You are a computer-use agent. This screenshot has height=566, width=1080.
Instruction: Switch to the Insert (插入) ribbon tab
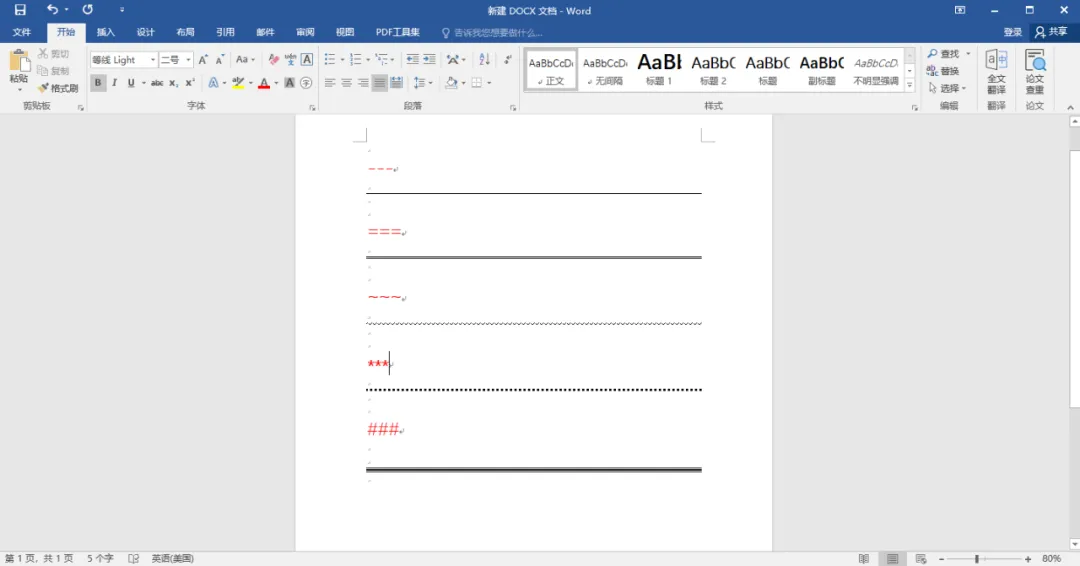pos(105,32)
